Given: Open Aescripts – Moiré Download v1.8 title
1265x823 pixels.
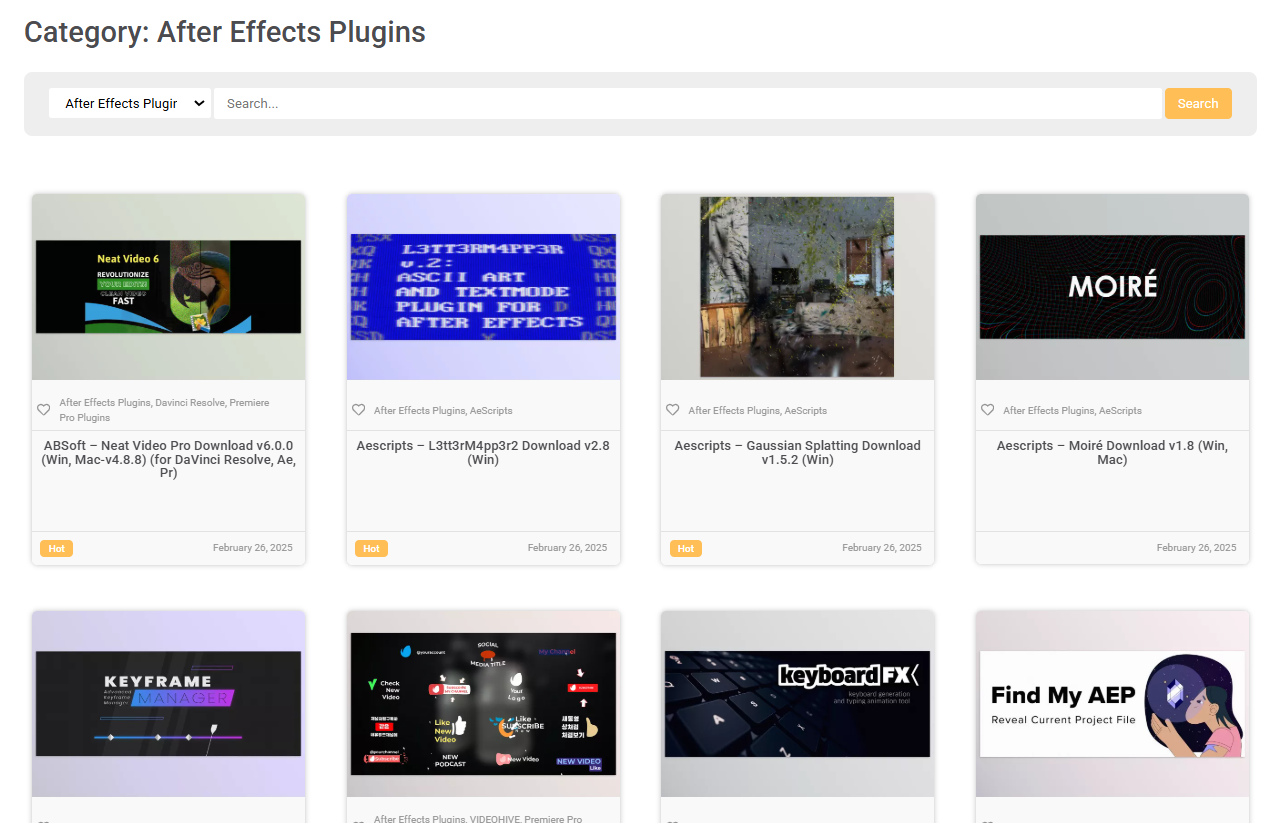Looking at the screenshot, I should pyautogui.click(x=1112, y=452).
